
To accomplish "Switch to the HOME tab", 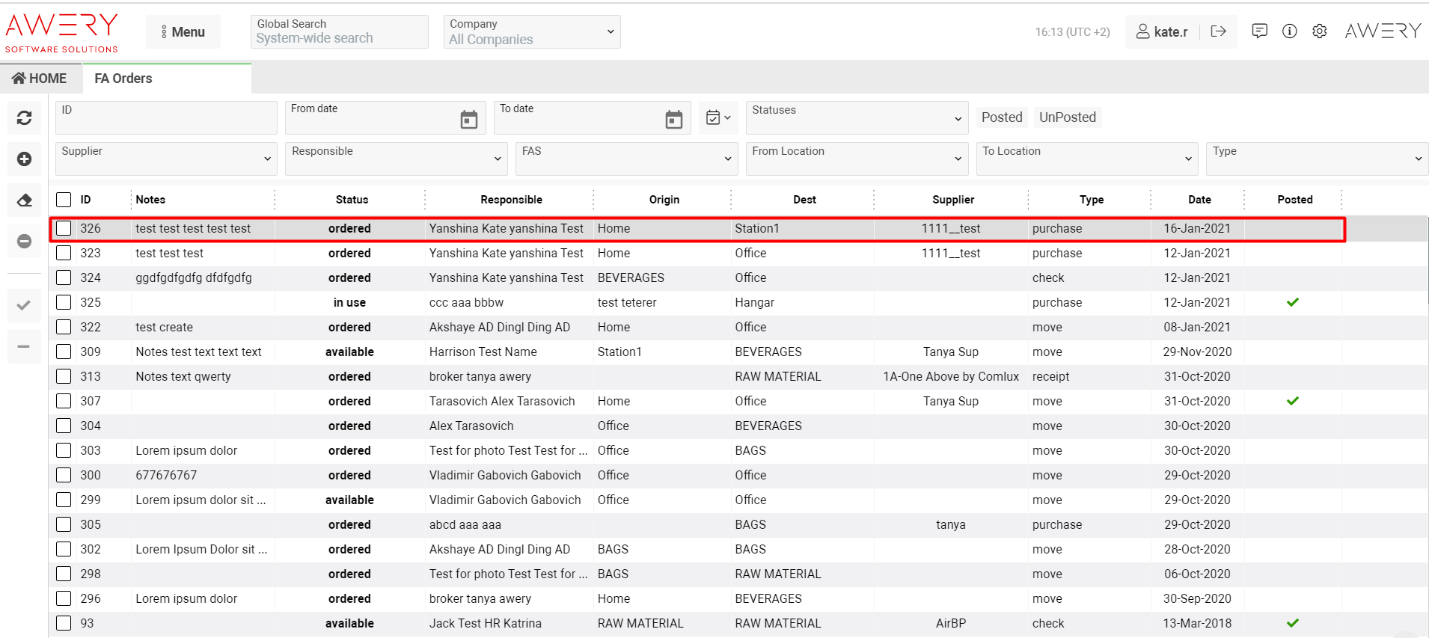I will (40, 78).
